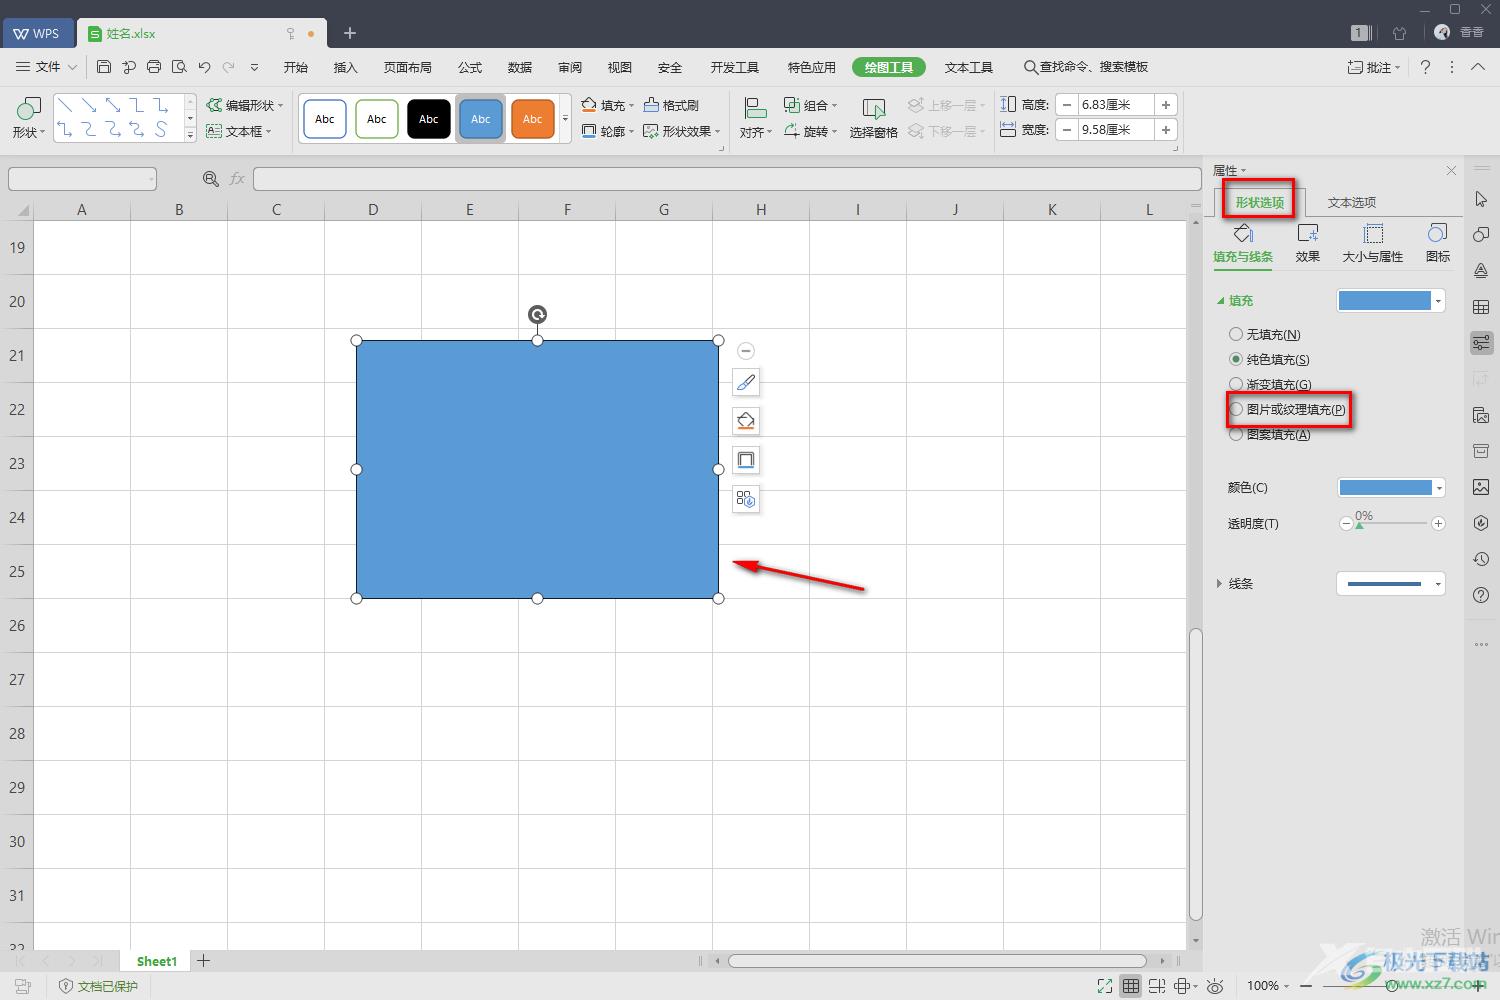Open the 页面布局 ribbon tab
This screenshot has height=1000, width=1500.
point(408,67)
